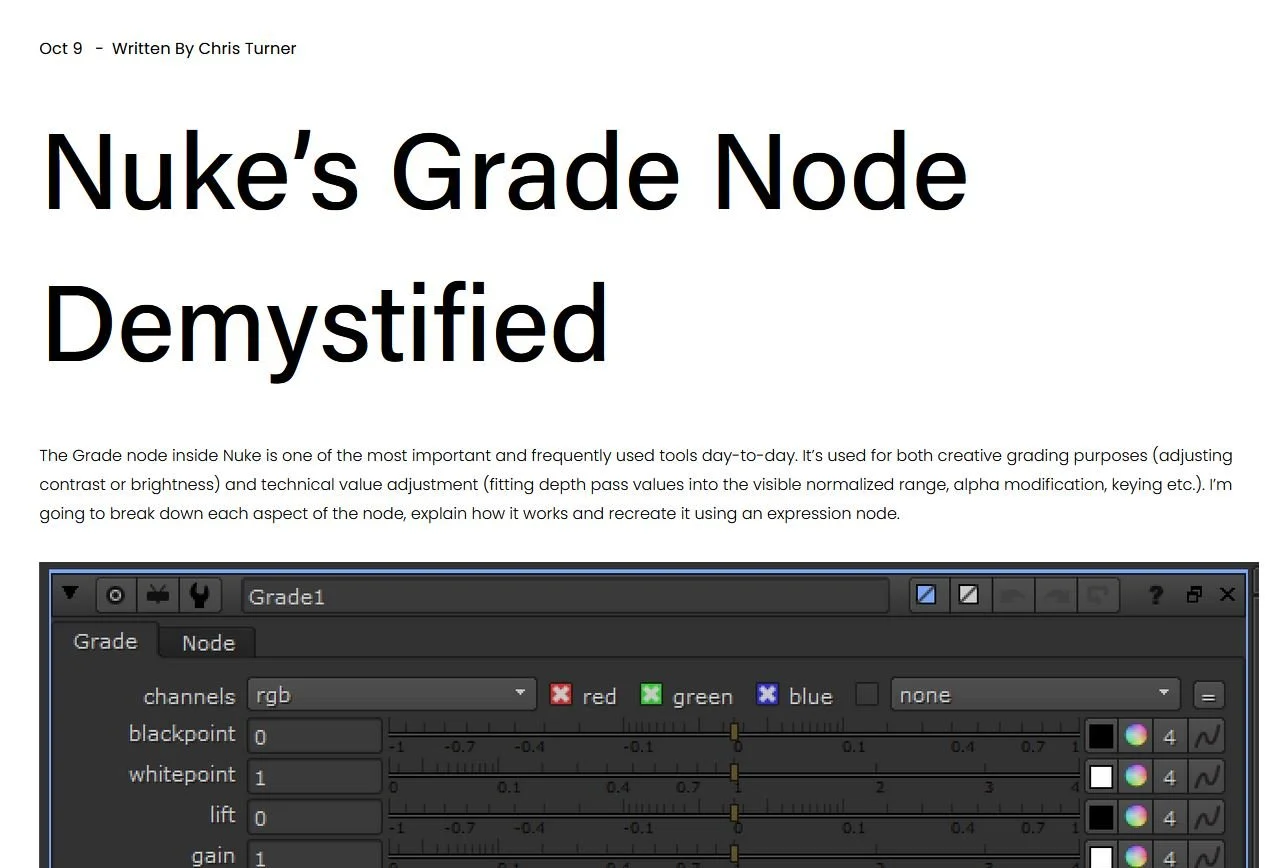The width and height of the screenshot is (1273, 868).
Task: Click the lift black color swatch
Action: pyautogui.click(x=1101, y=816)
